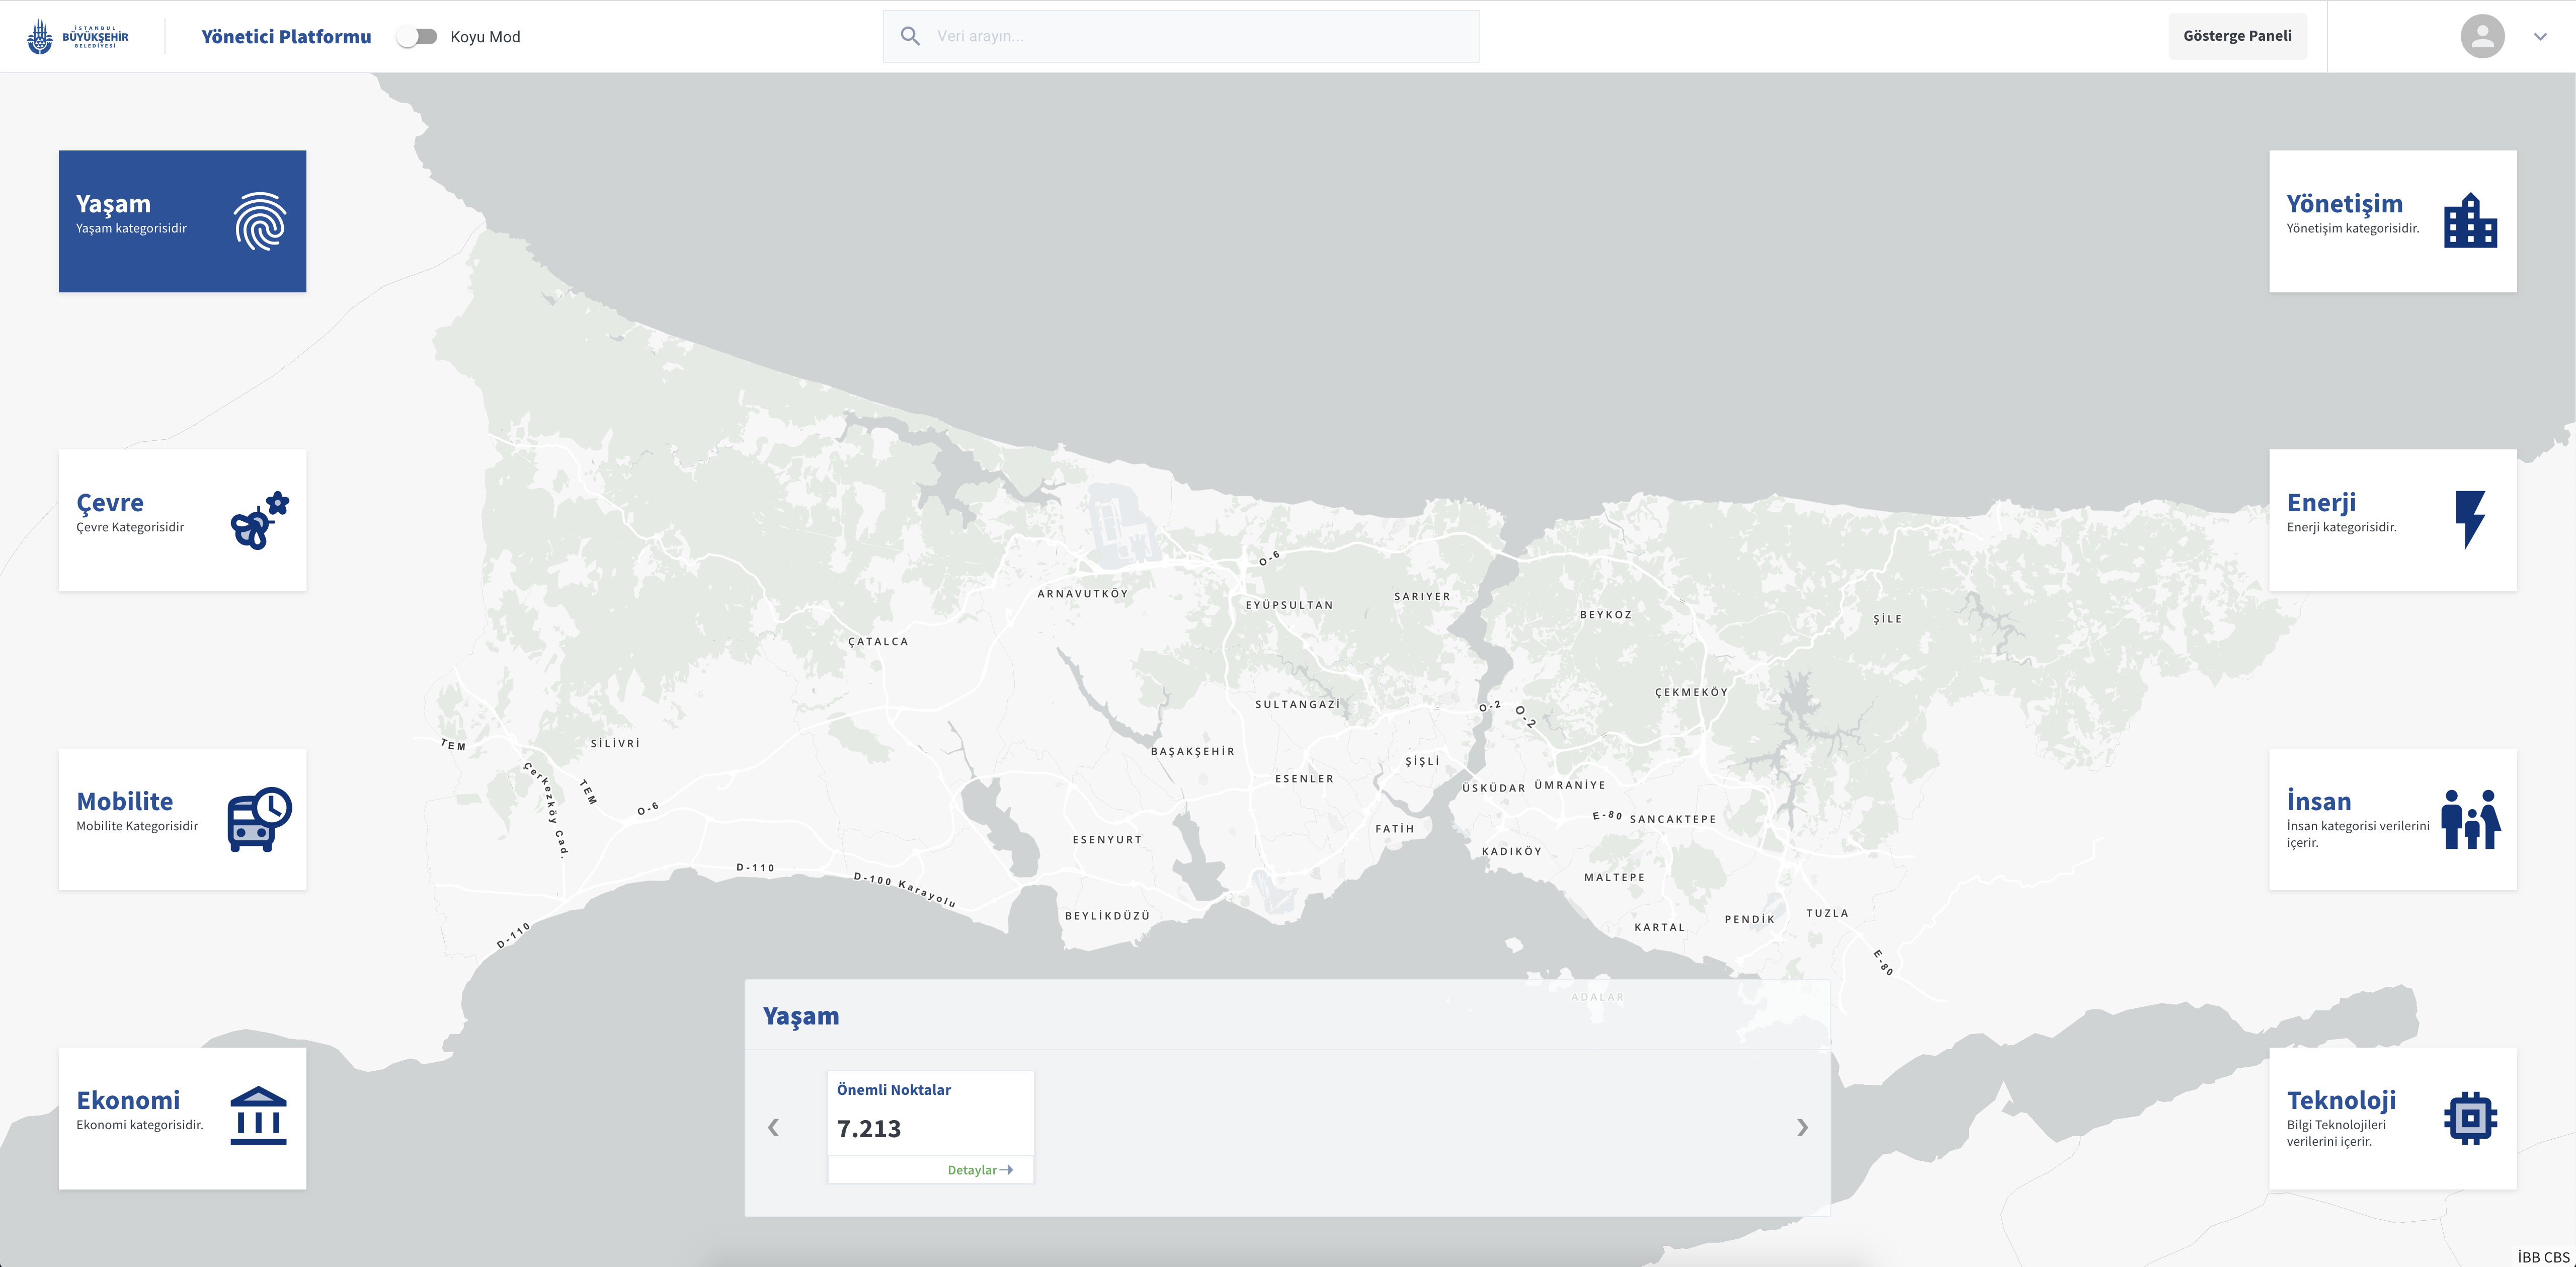This screenshot has width=2576, height=1267.
Task: Go to previous Yaşam panel card
Action: click(773, 1128)
